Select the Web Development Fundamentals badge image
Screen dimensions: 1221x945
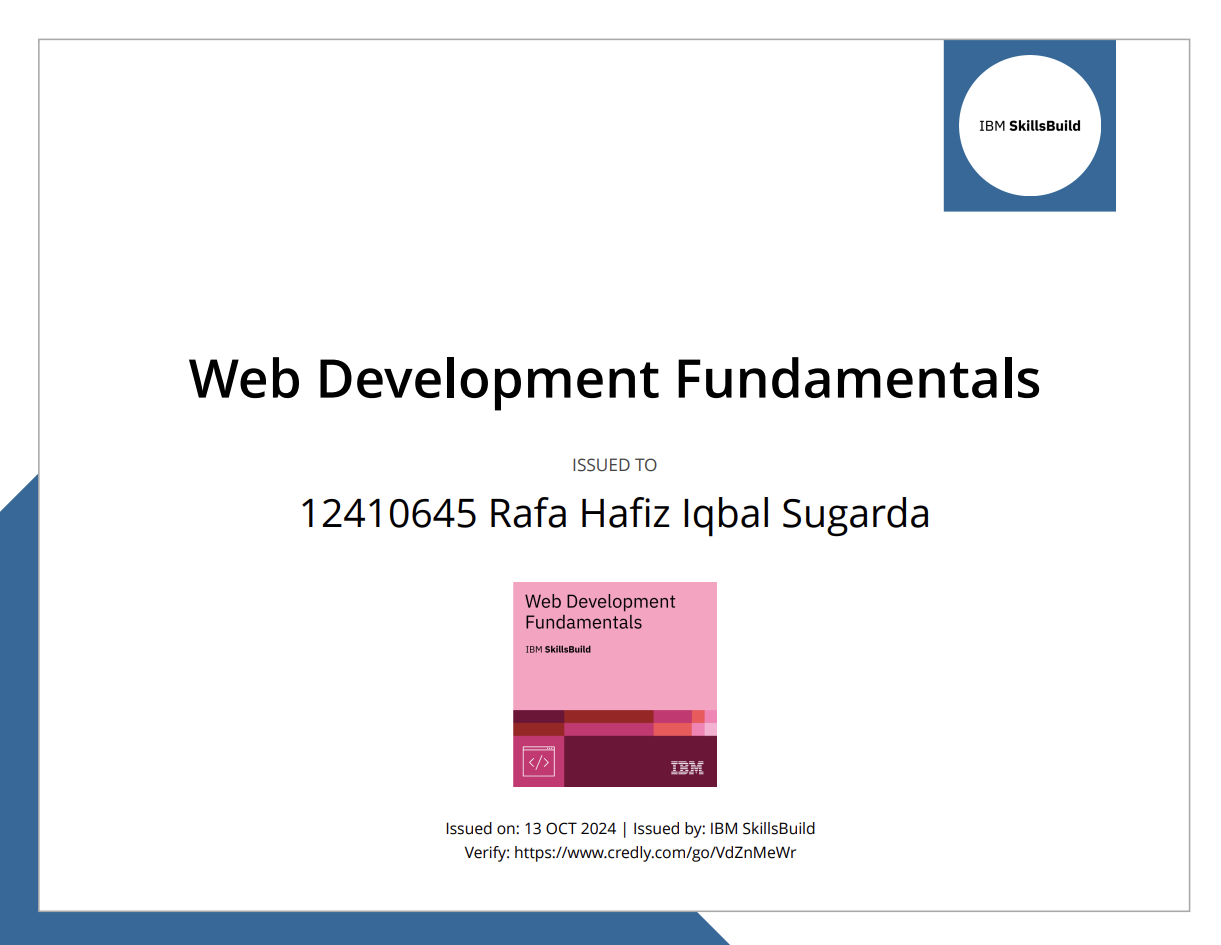pyautogui.click(x=614, y=684)
